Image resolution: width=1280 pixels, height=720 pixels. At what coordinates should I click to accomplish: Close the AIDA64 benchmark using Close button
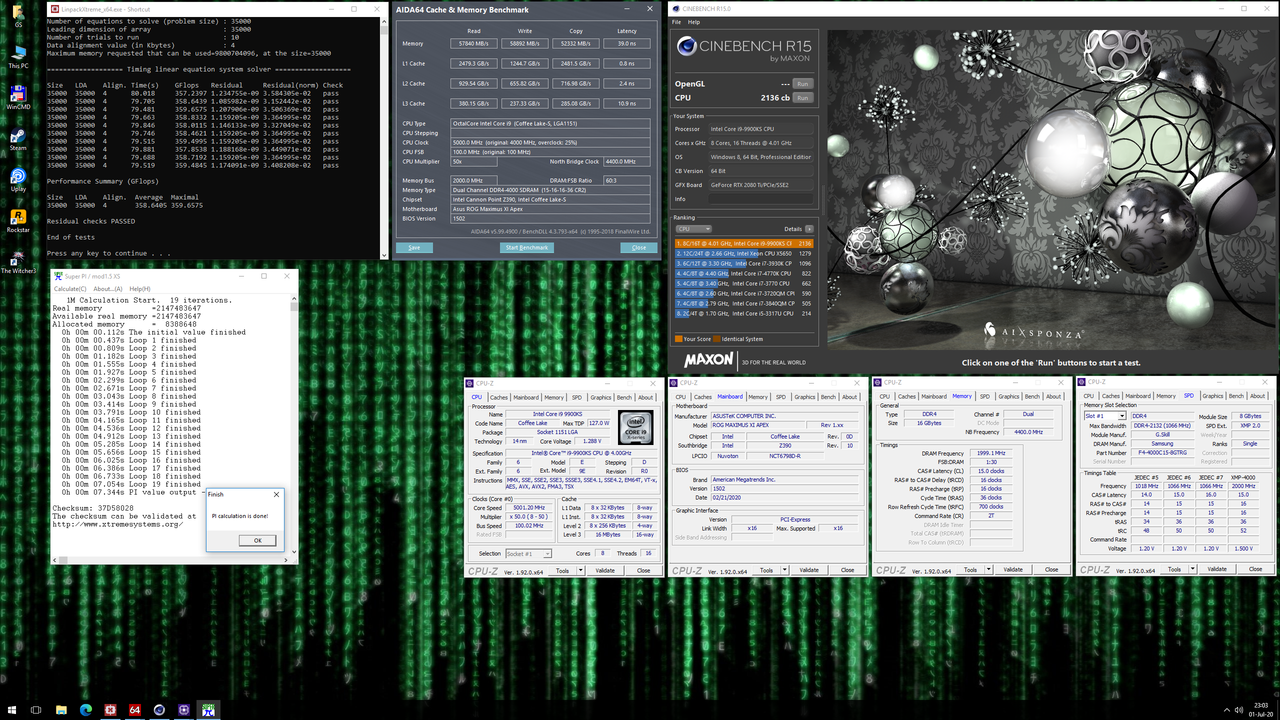(x=639, y=247)
